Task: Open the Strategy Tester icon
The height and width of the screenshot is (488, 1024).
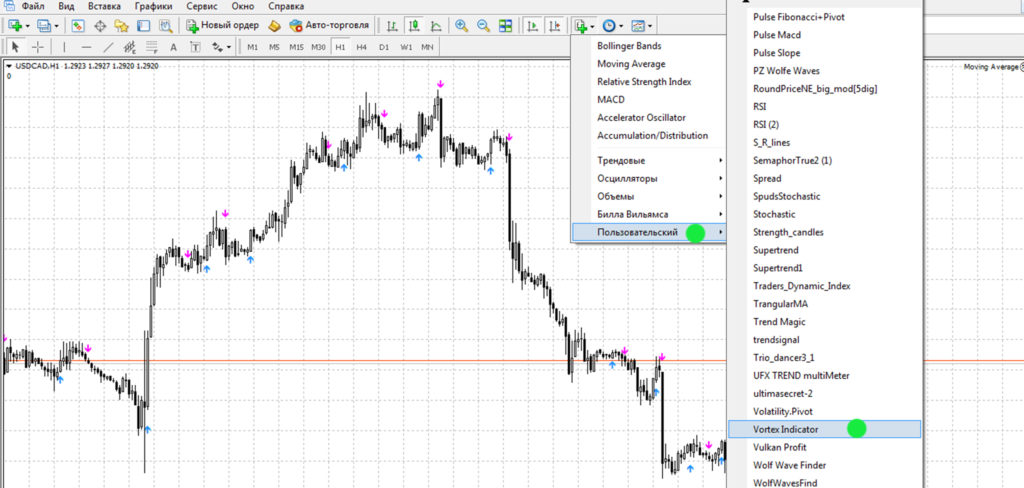Action: 165,26
